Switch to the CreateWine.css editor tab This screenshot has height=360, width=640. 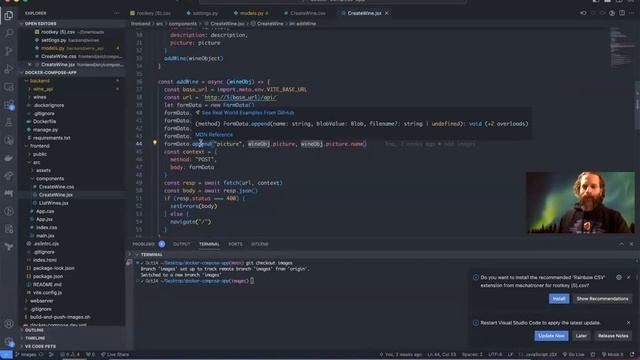(x=307, y=13)
